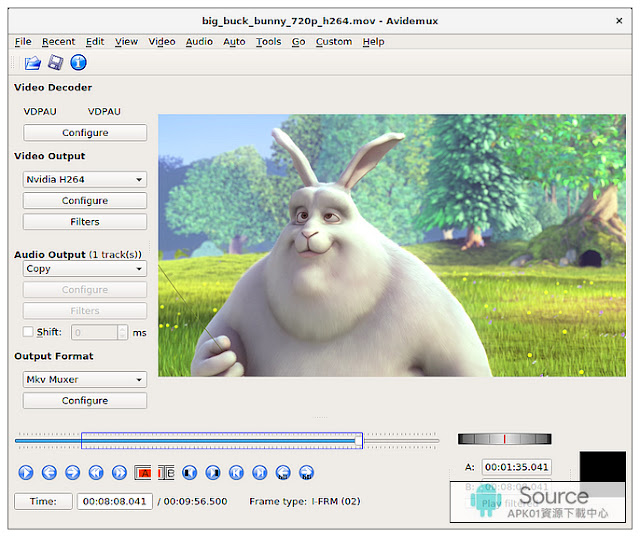The width and height of the screenshot is (640, 537).
Task: Open video Filters under Video Output
Action: pyautogui.click(x=85, y=222)
